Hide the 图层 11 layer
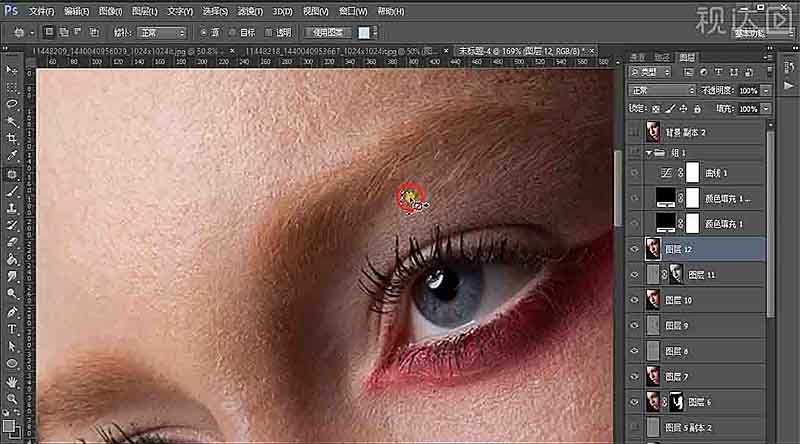 coord(634,275)
